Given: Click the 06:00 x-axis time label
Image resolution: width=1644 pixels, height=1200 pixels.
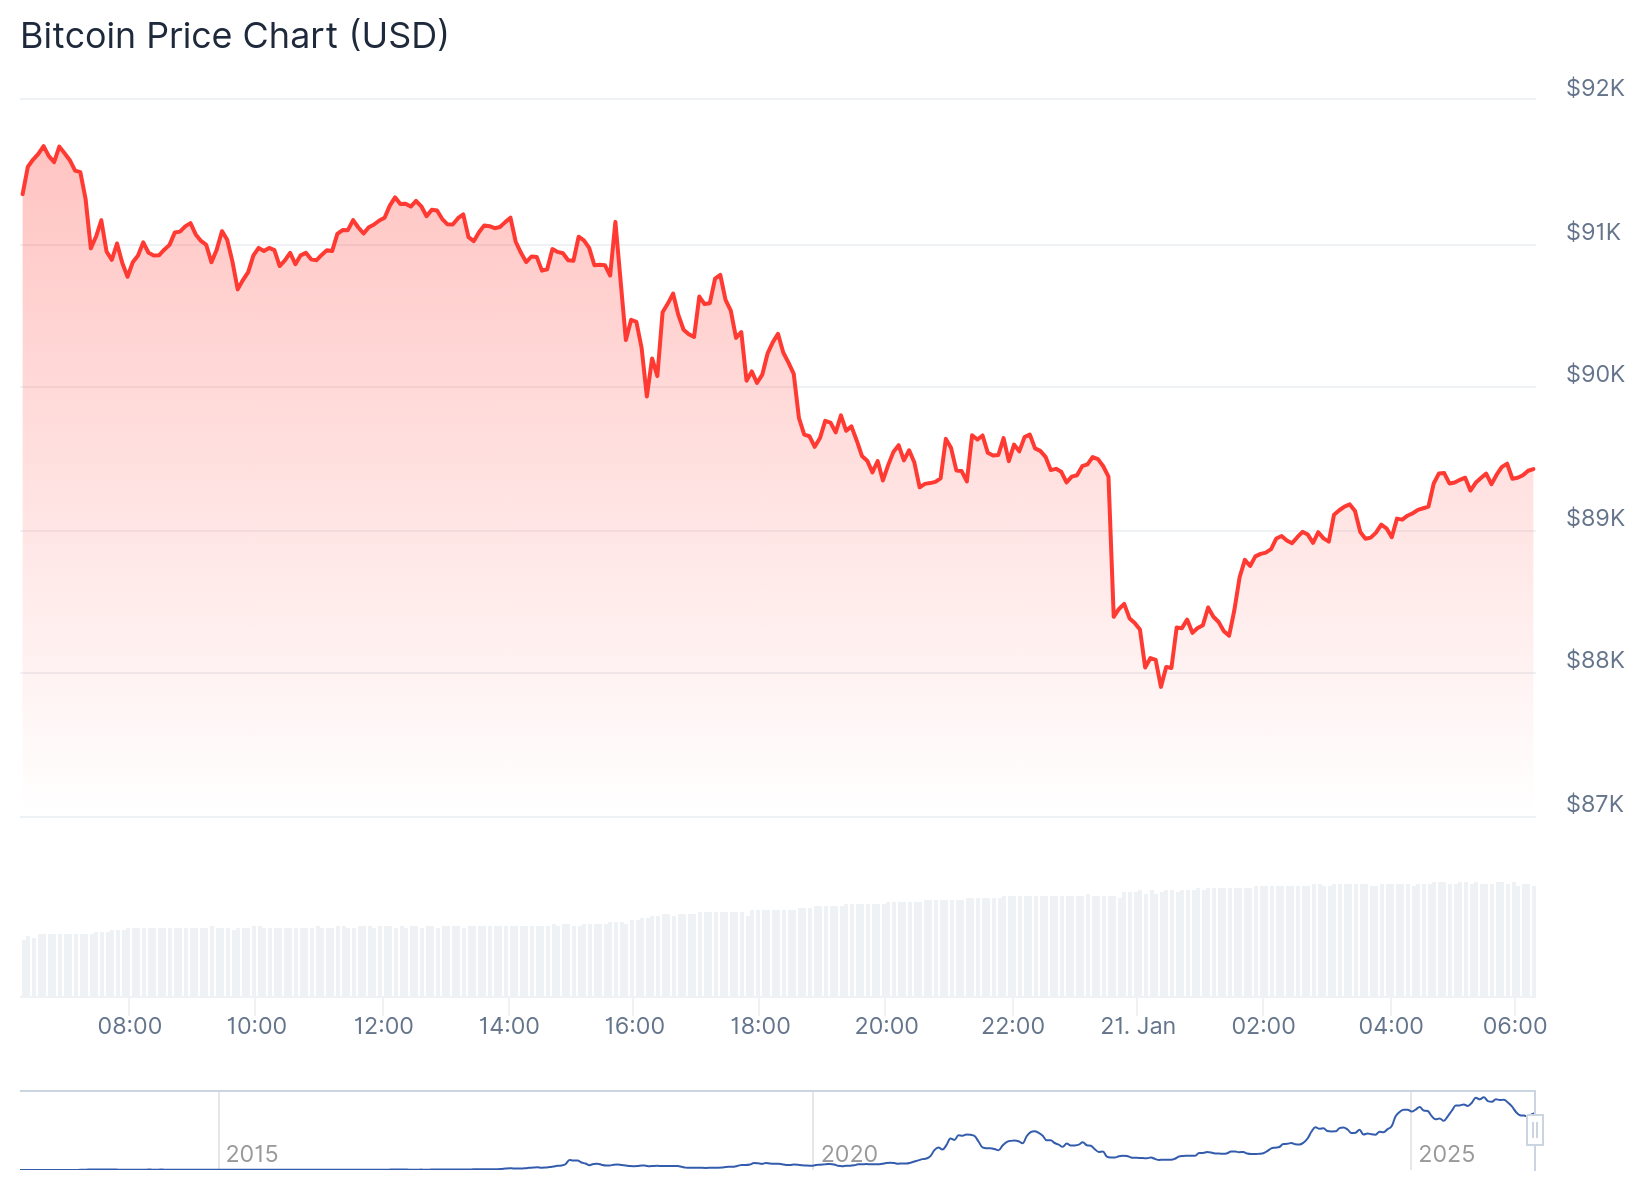Looking at the screenshot, I should point(1515,1026).
